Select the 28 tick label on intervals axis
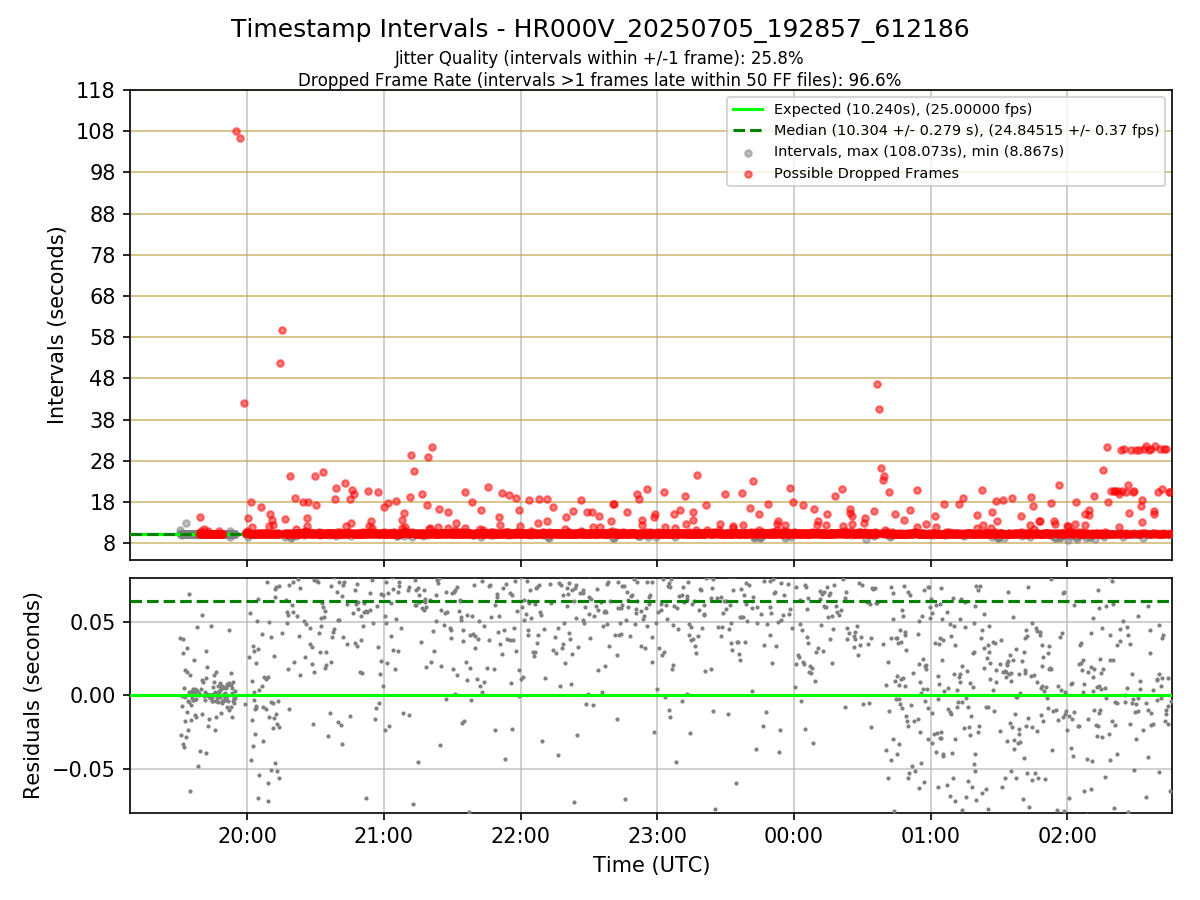1200x900 pixels. [x=102, y=461]
